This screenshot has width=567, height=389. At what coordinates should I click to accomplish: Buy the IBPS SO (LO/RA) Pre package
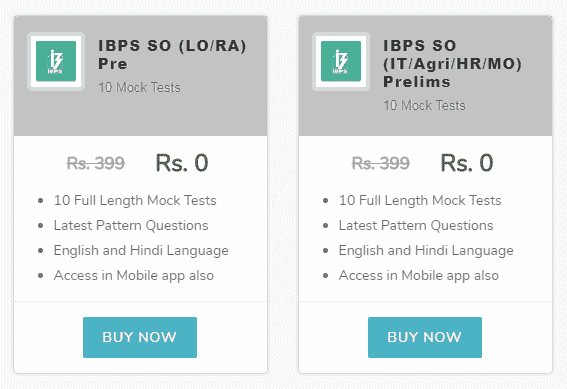tap(140, 337)
